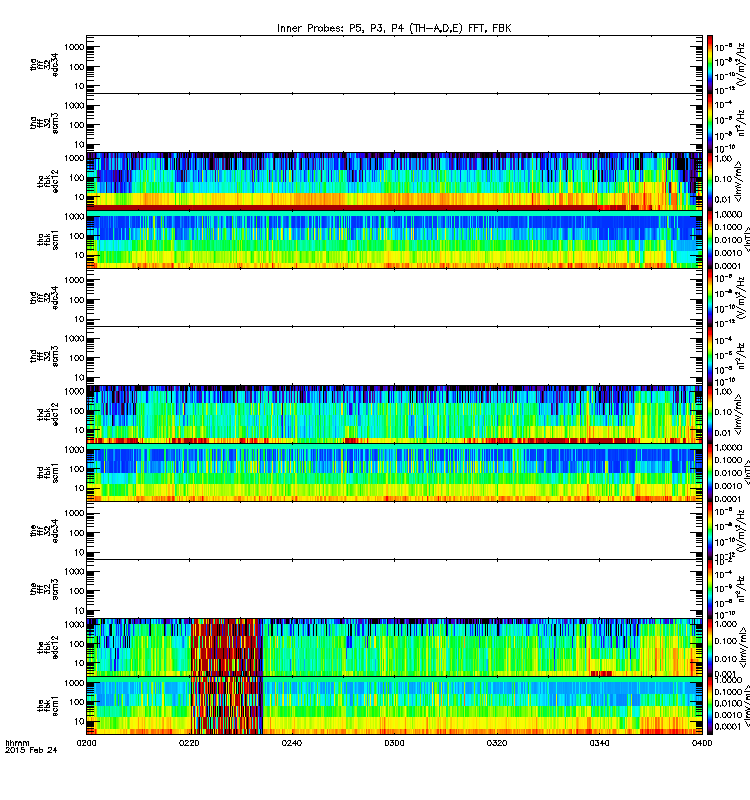The image size is (750, 800).
Task: Click the "tha fff 32 scm3" panel label
Action: click(x=44, y=123)
